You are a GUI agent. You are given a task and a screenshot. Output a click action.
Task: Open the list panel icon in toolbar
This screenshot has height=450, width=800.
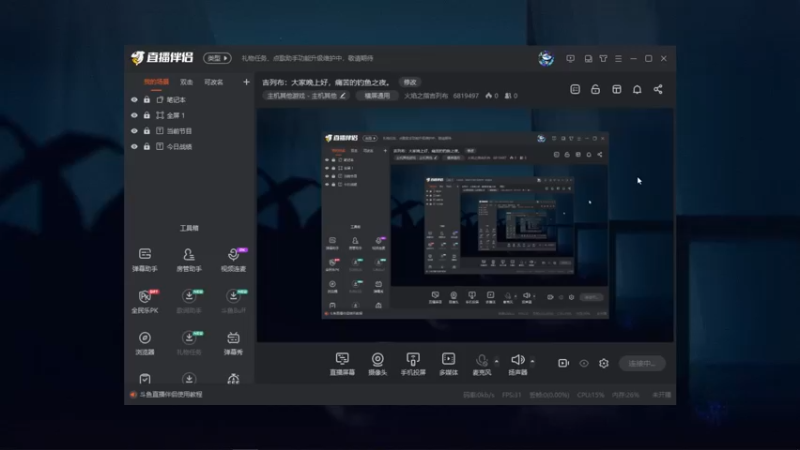point(575,89)
